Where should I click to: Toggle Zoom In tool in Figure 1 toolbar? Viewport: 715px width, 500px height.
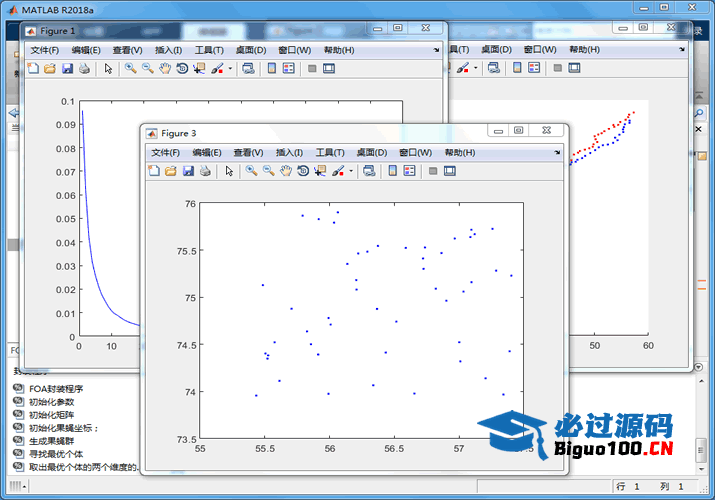coord(131,68)
